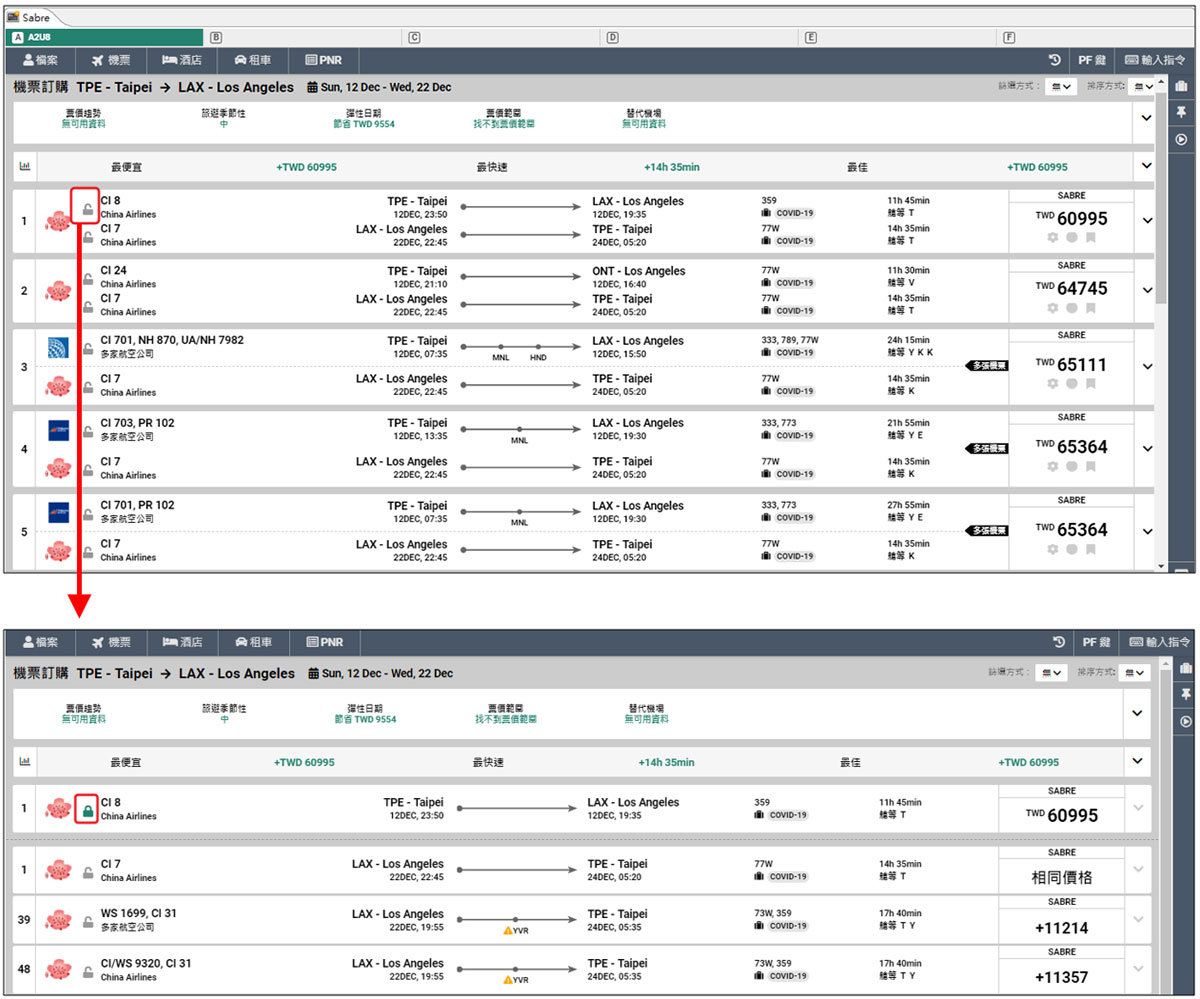
Task: Toggle the CI 7 lock in the TWD 64745 itinerary
Action: [x=88, y=306]
